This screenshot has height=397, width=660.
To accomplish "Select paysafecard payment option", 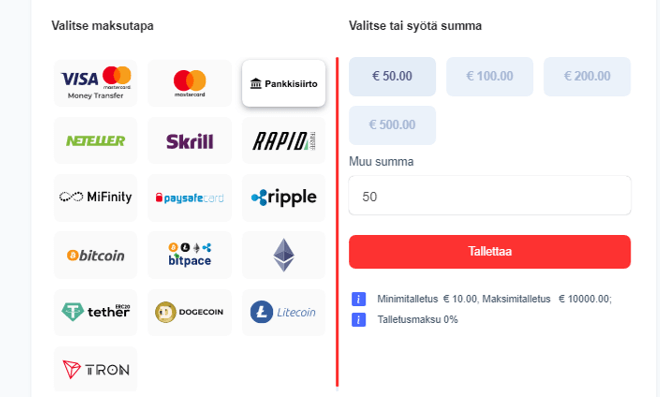I will (189, 198).
